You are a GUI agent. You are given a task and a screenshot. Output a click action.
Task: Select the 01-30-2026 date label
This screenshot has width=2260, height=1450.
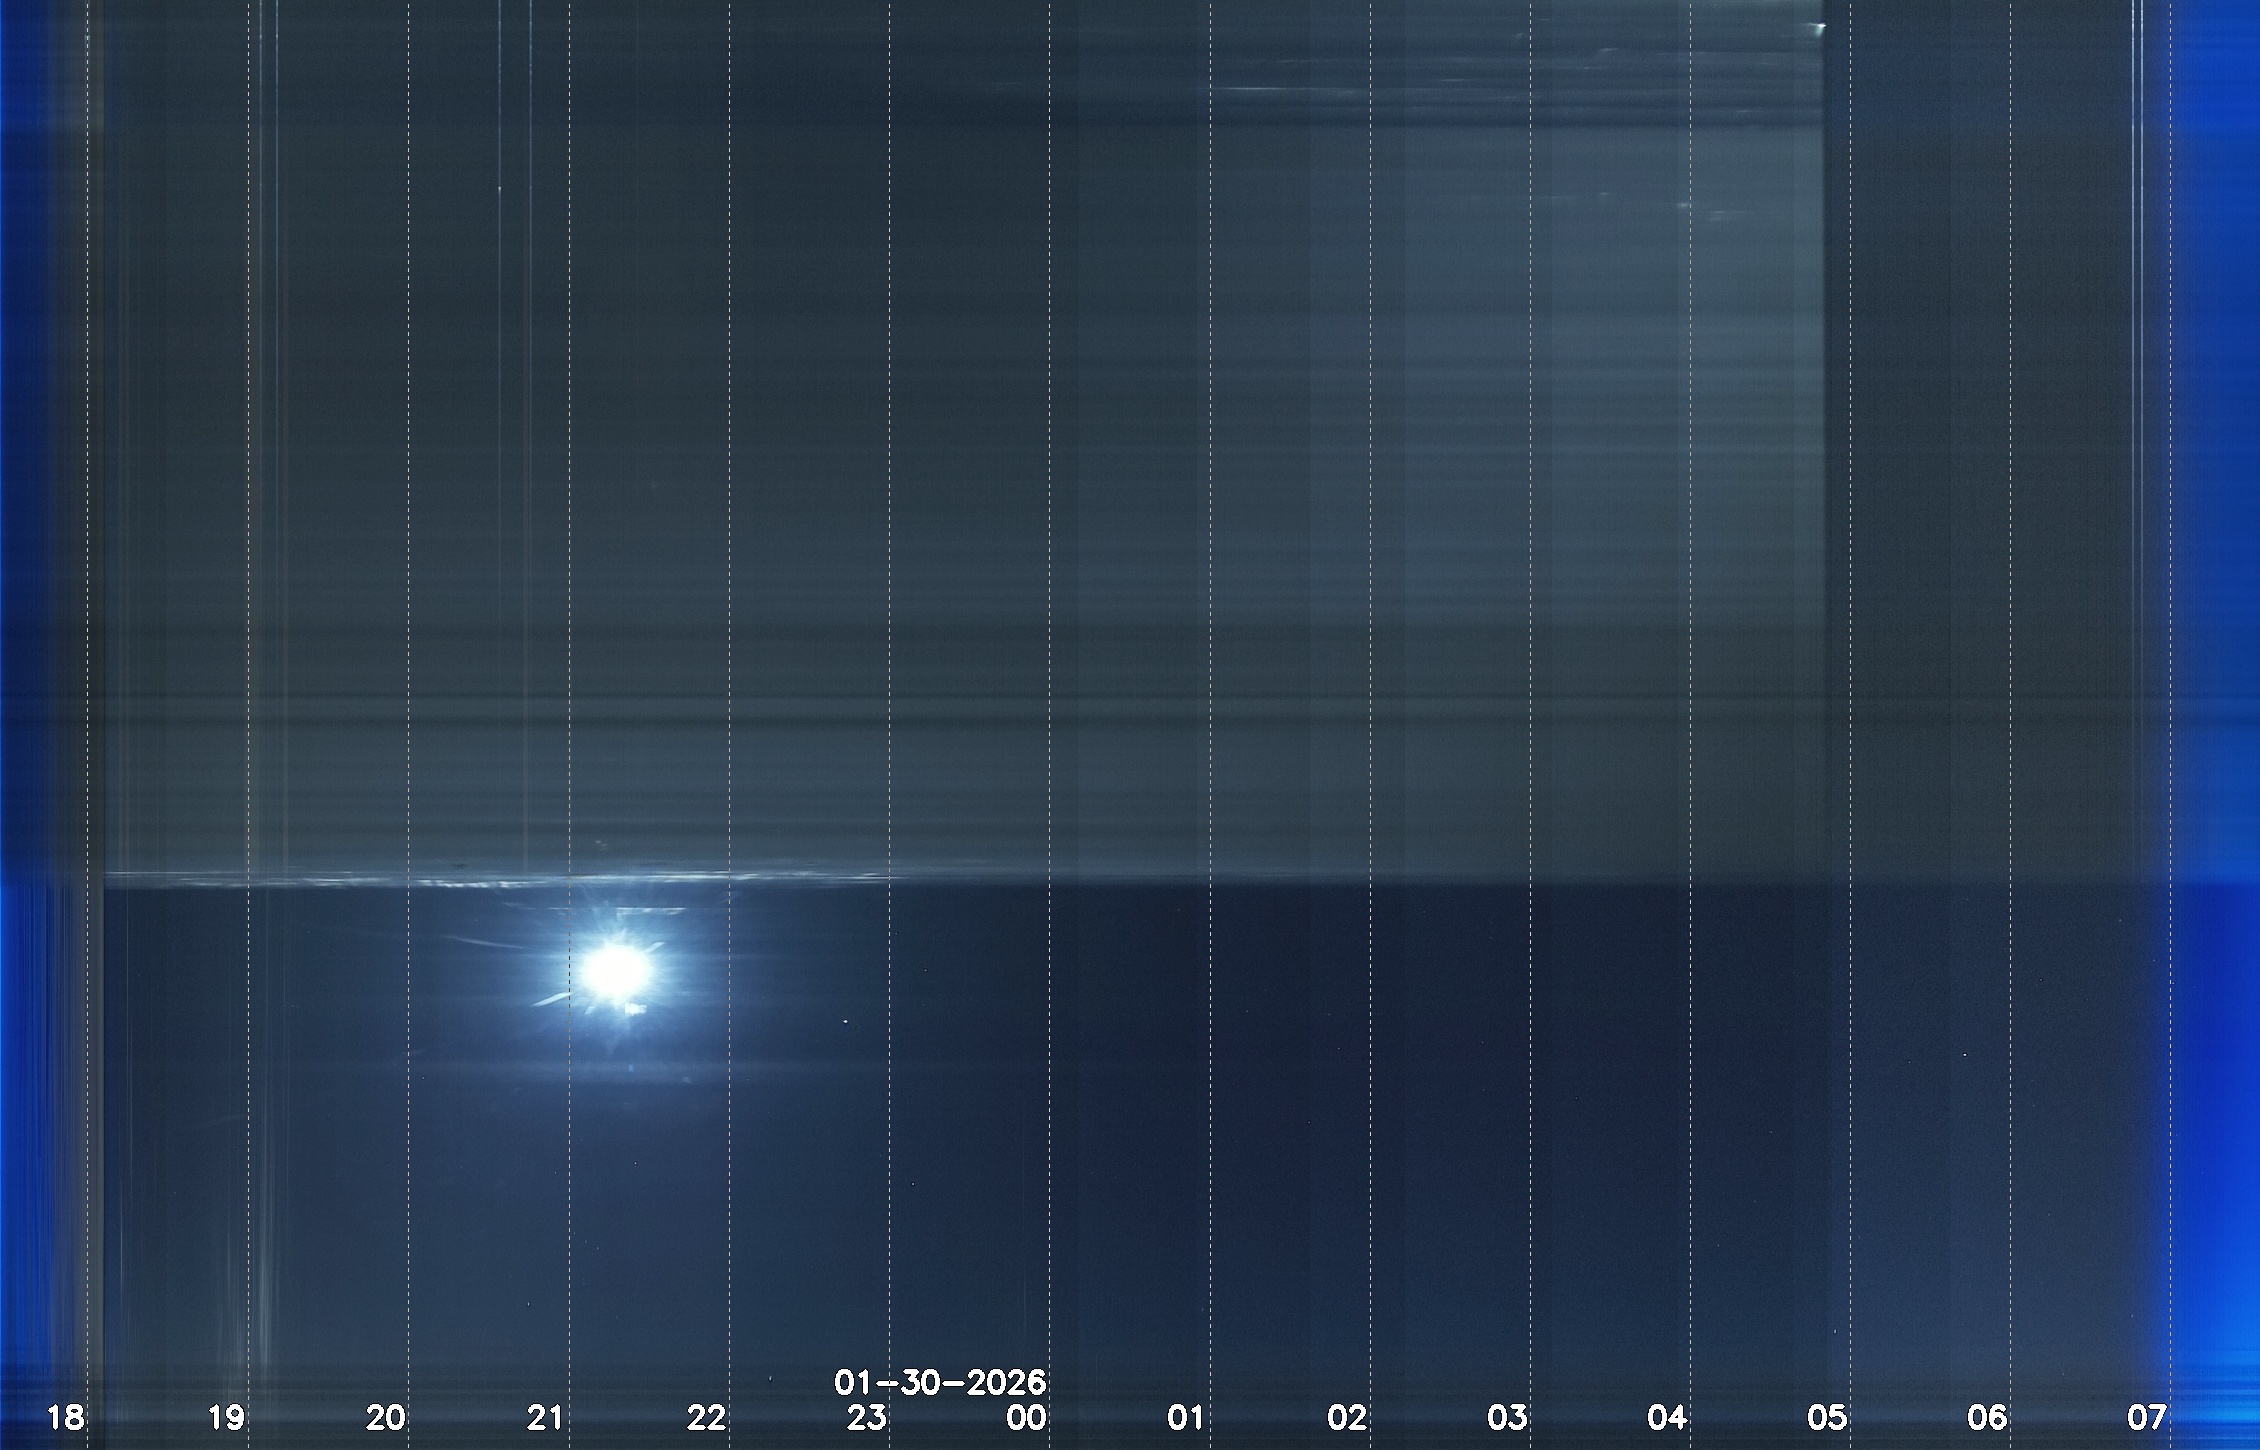tap(940, 1383)
